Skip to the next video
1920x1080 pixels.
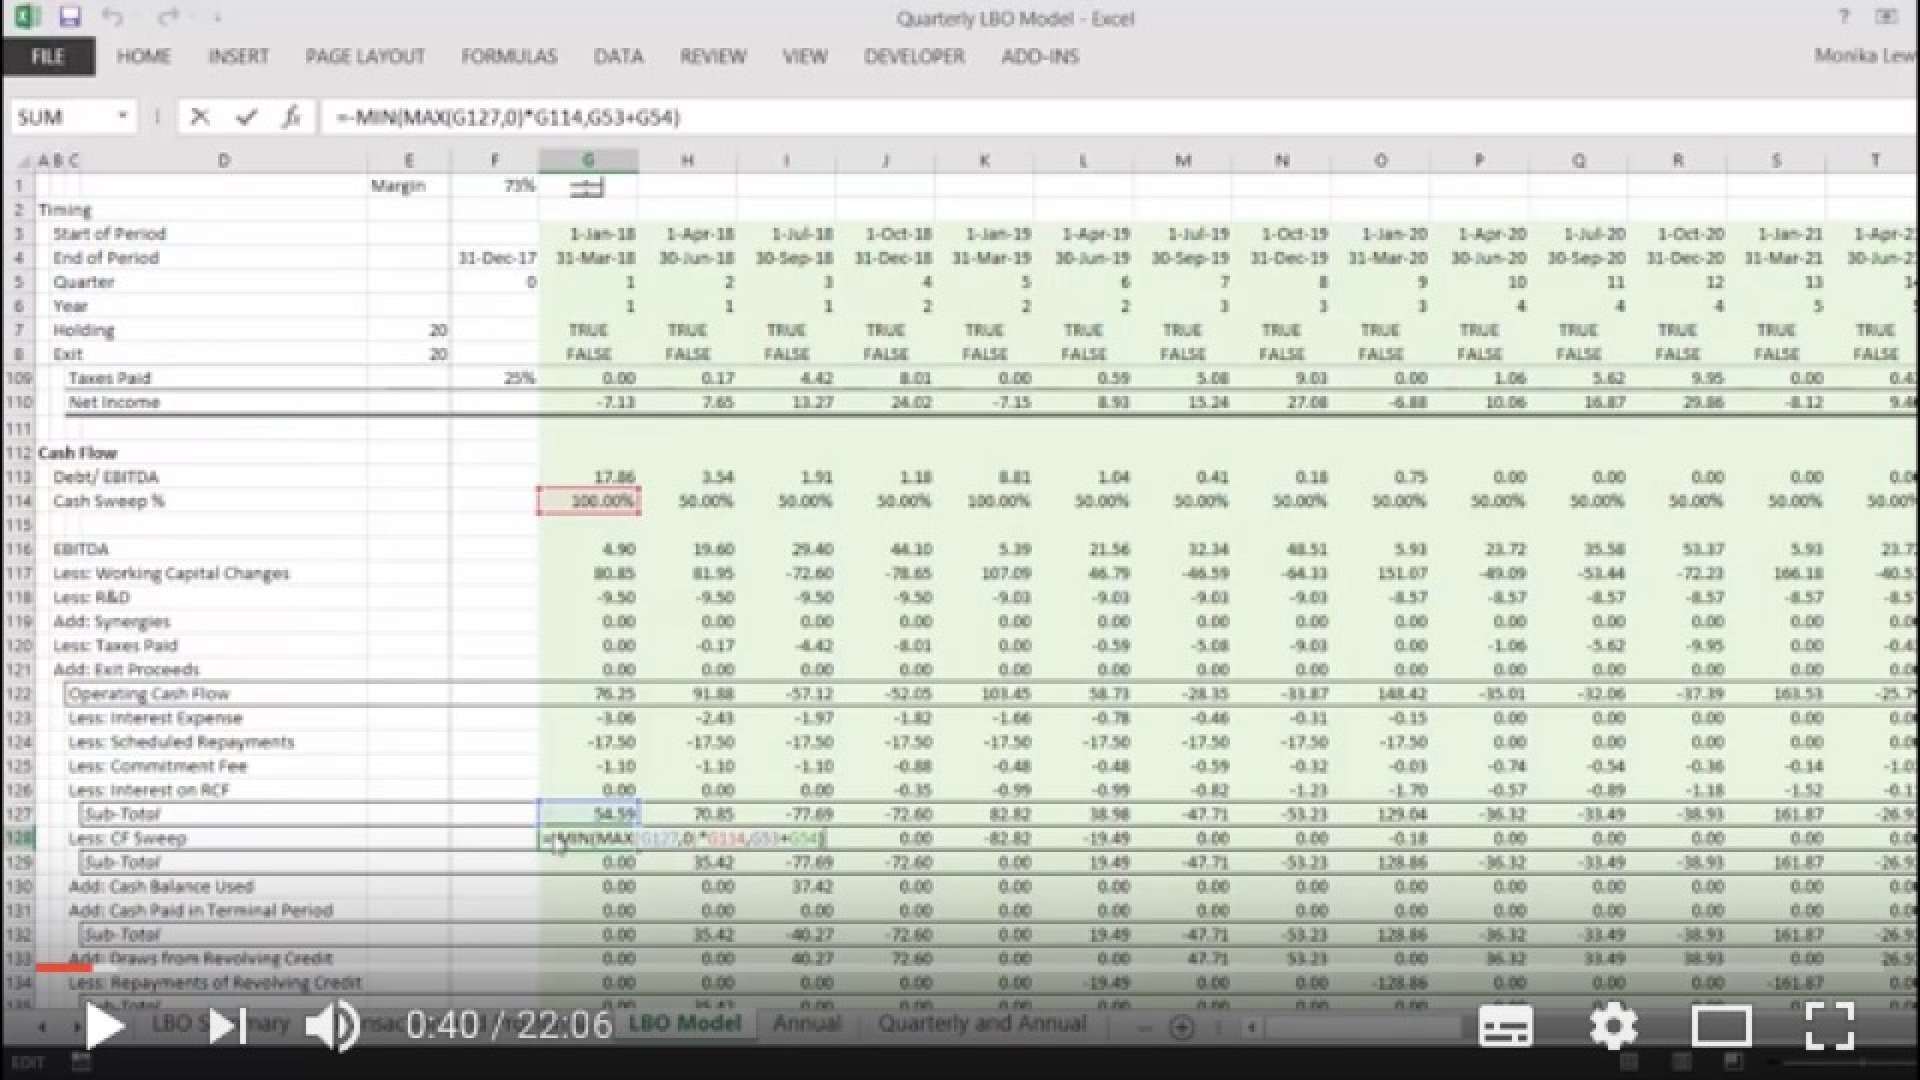tap(228, 1026)
